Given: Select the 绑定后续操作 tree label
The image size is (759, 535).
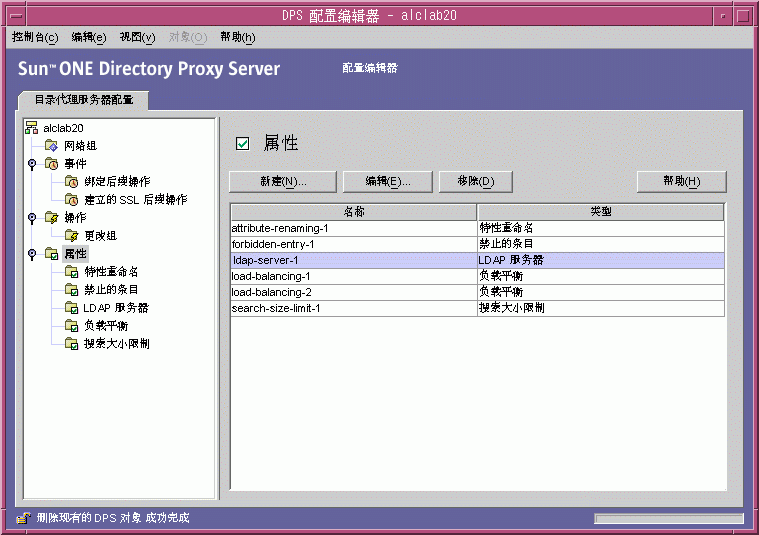Looking at the screenshot, I should pos(117,182).
